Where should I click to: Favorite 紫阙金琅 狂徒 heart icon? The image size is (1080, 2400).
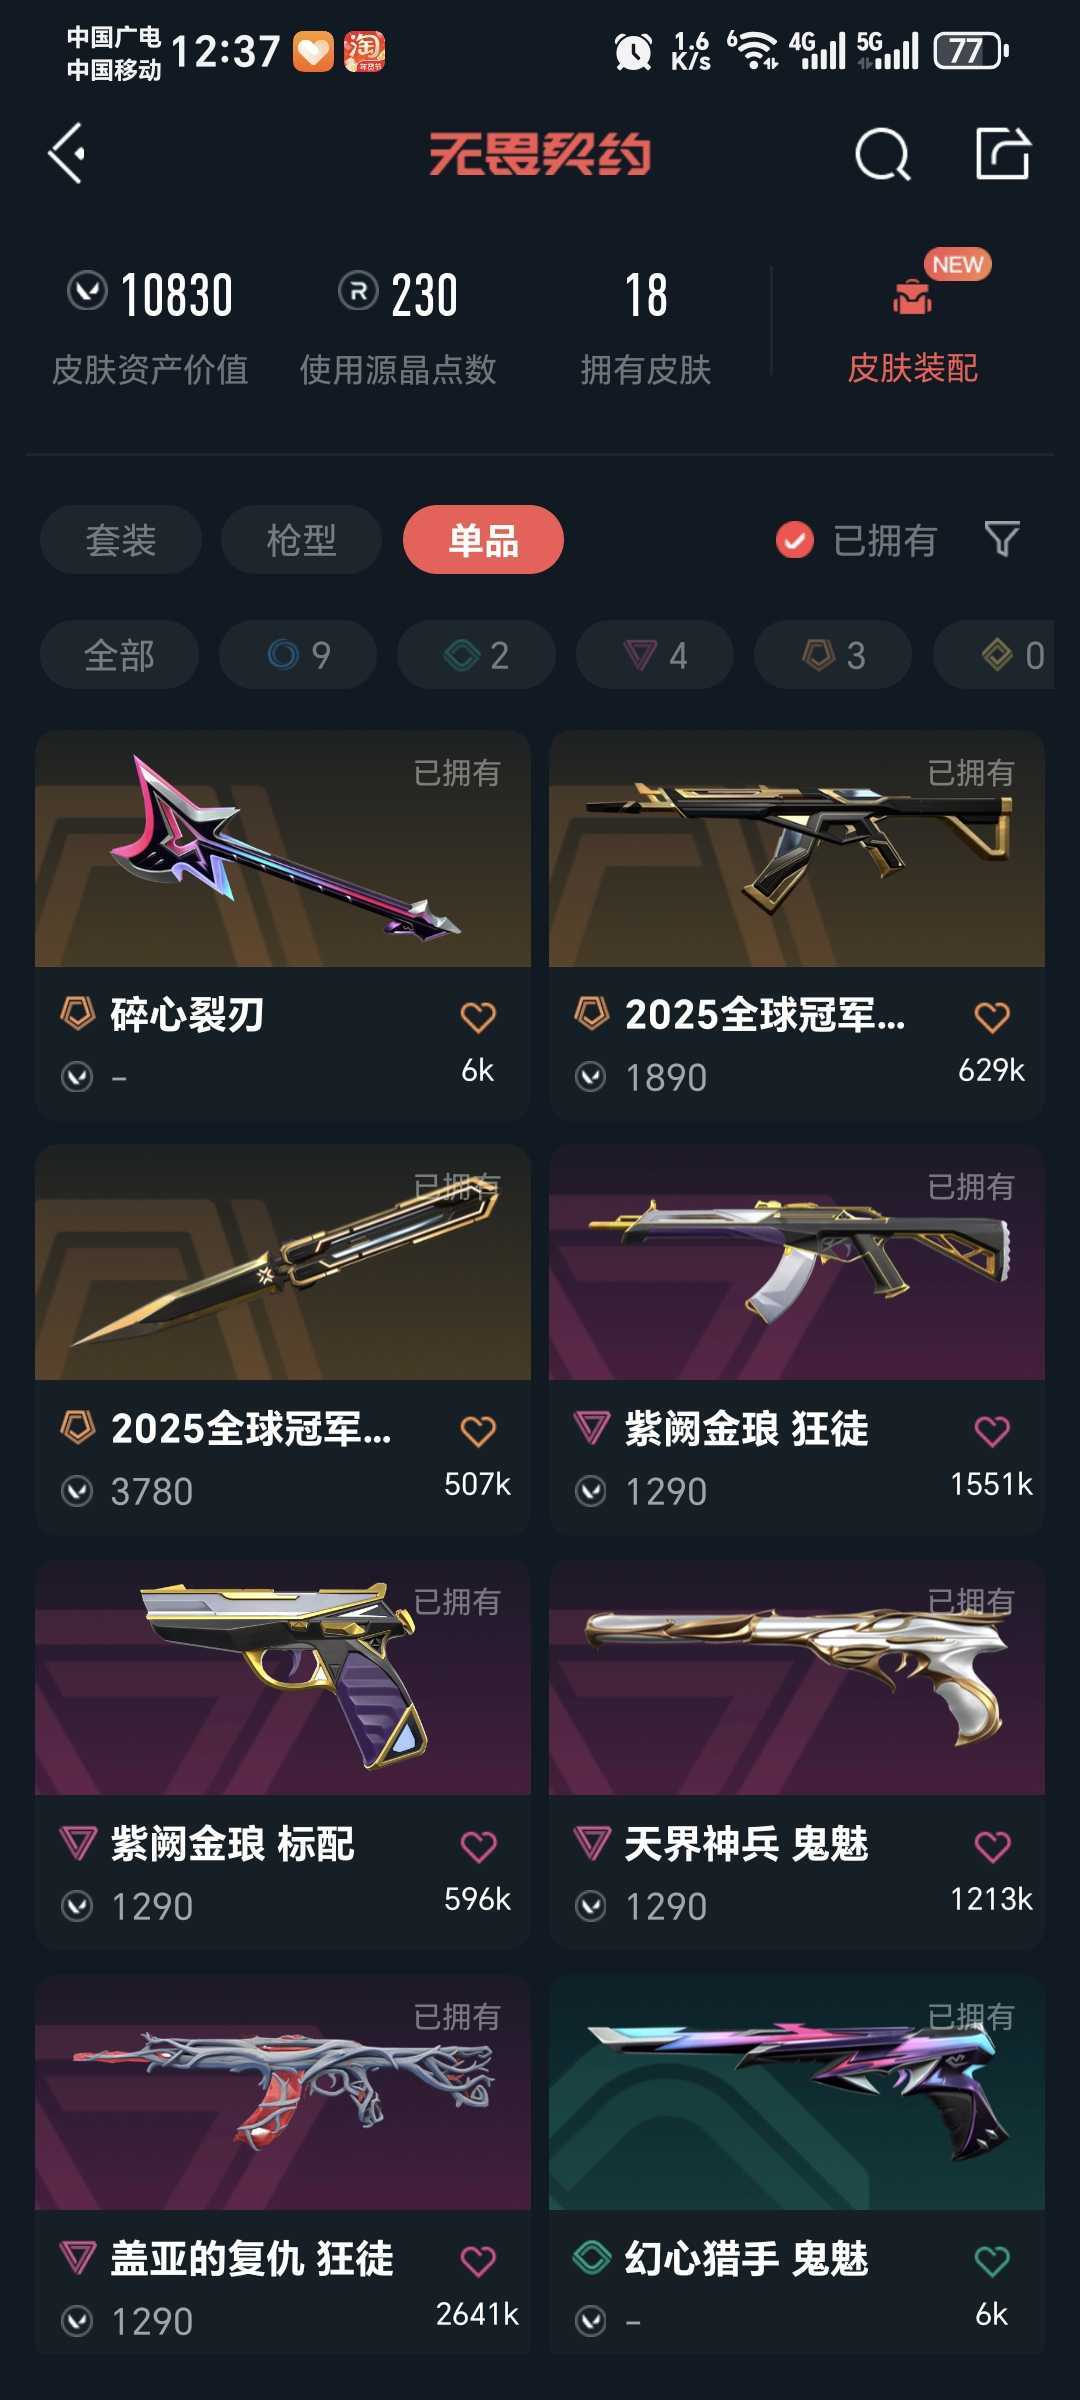click(992, 1431)
